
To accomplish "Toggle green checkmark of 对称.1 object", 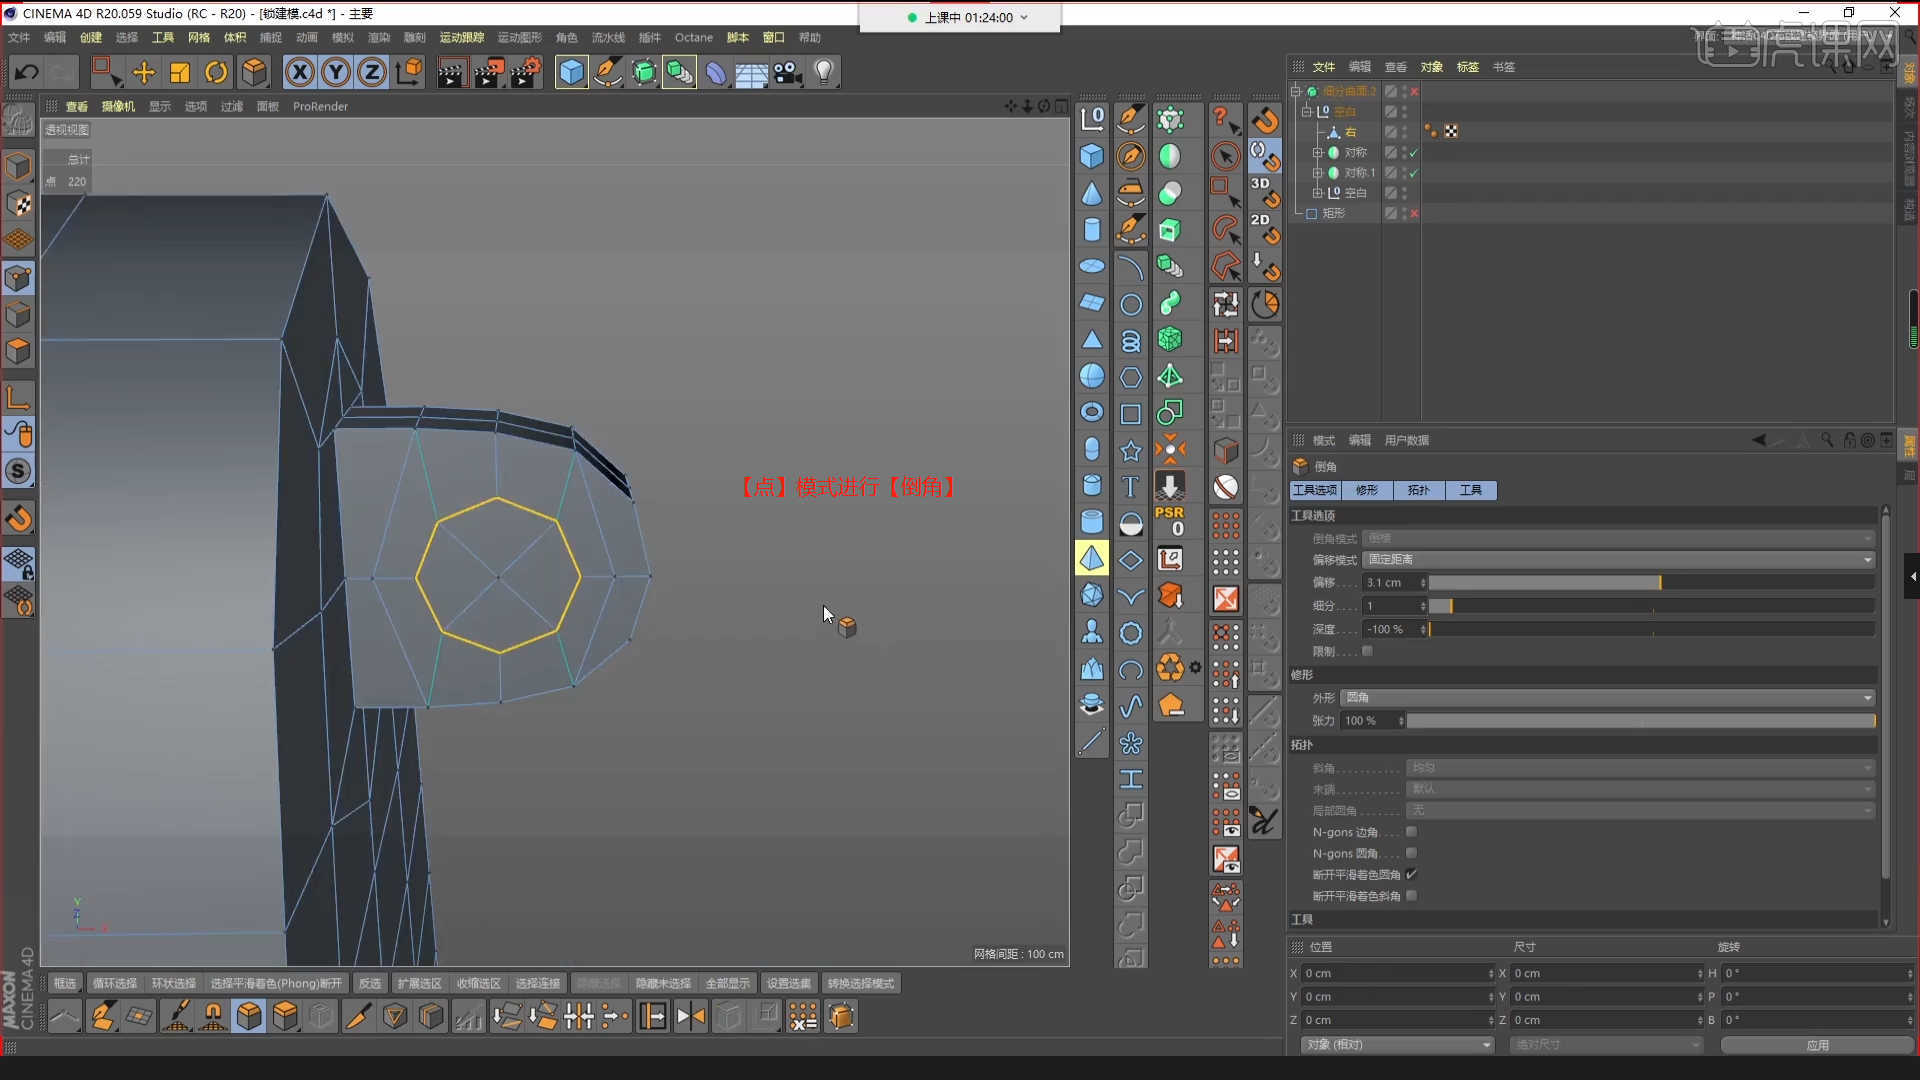I will pyautogui.click(x=1413, y=173).
